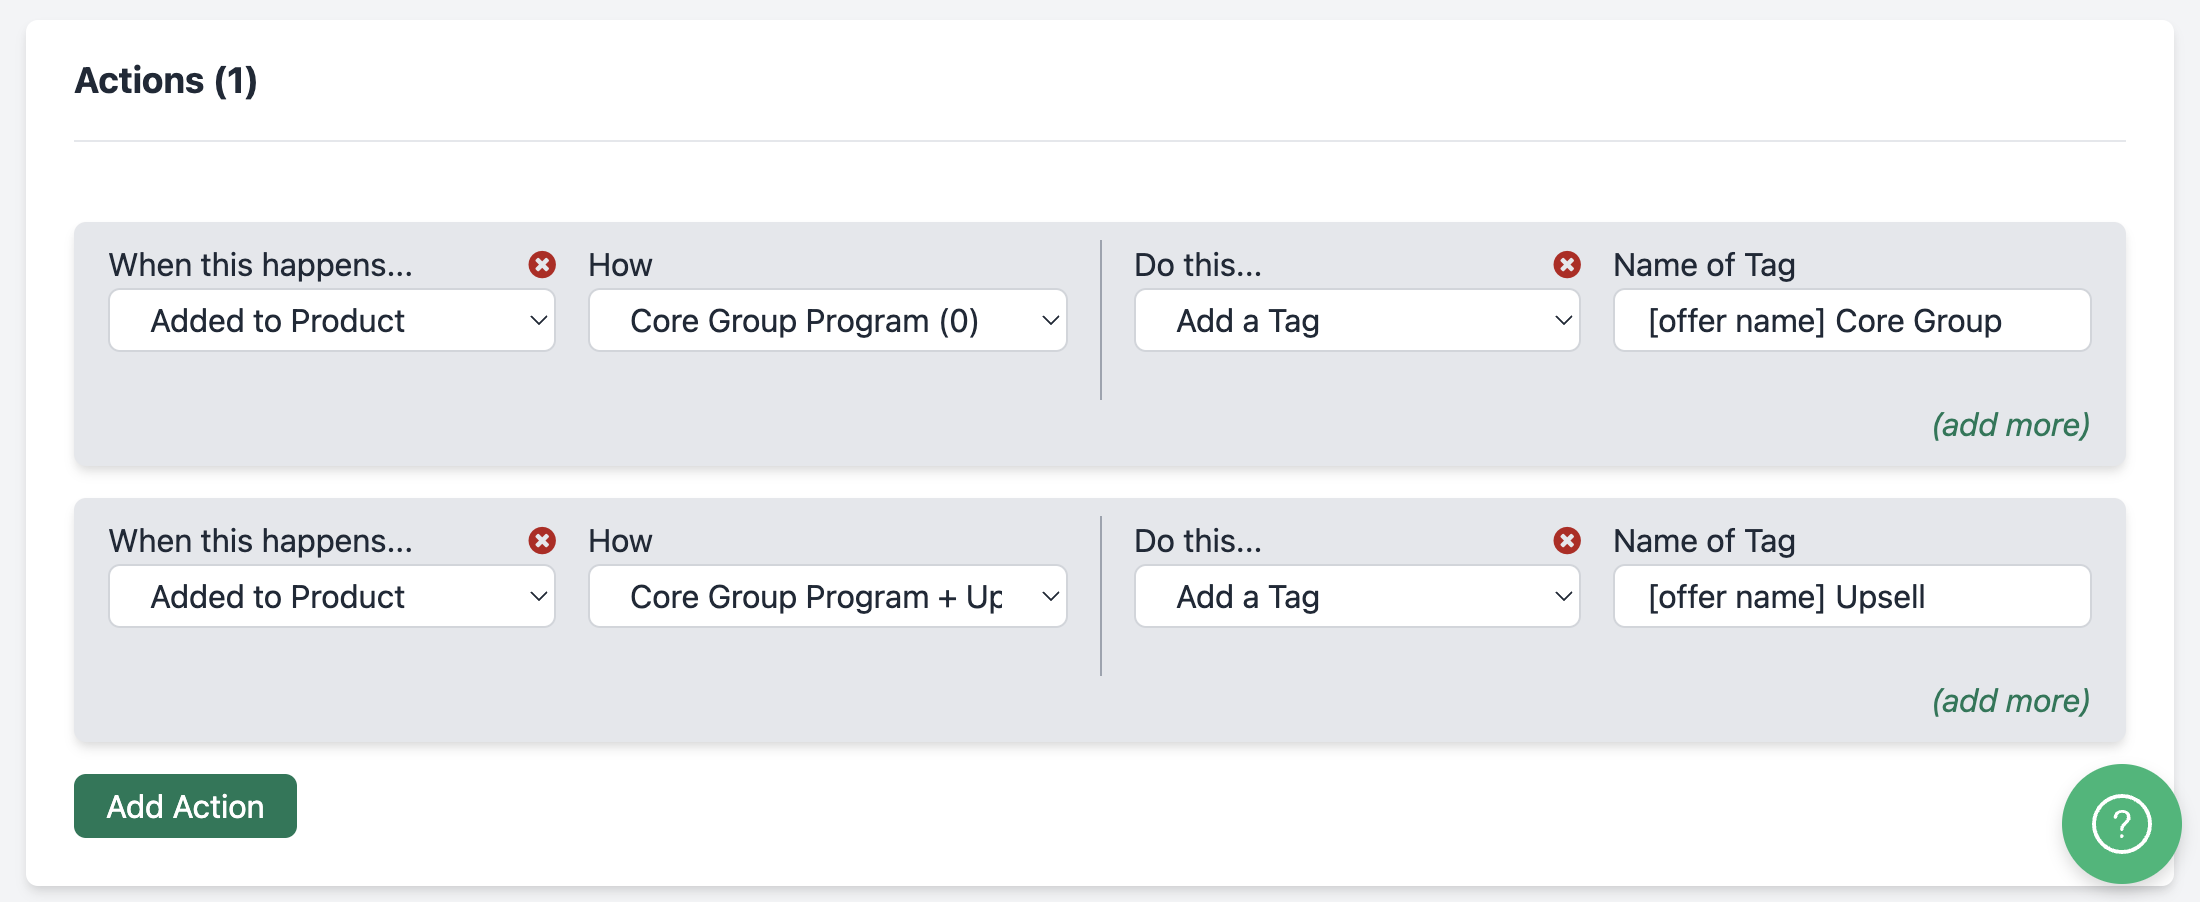Click the [offer name] Upsell tag field
The width and height of the screenshot is (2200, 902).
[x=1851, y=597]
